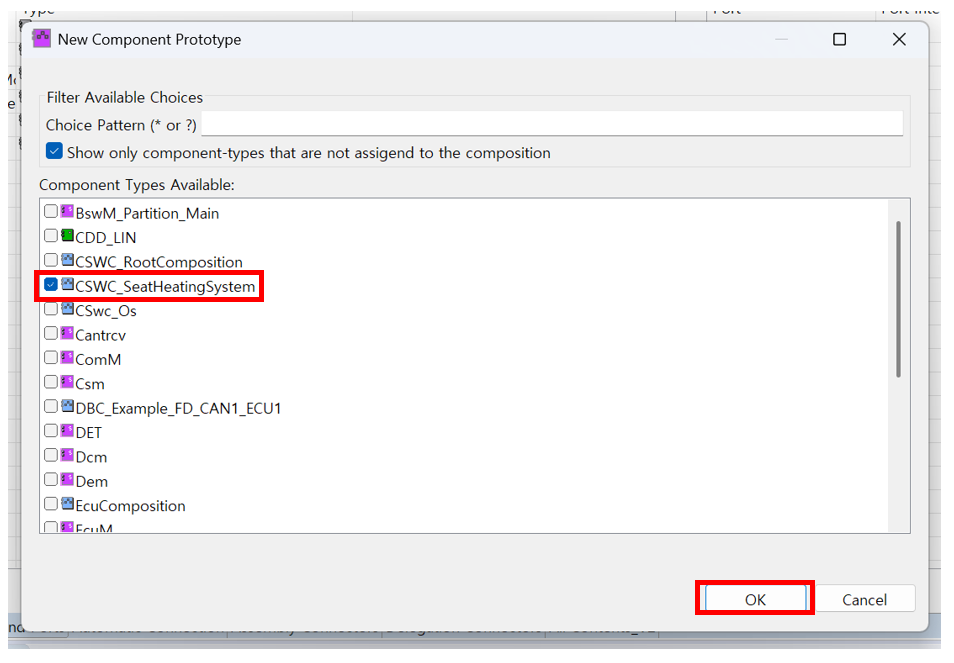The image size is (954, 663).
Task: Click the CSwc_Os component icon
Action: (x=67, y=310)
